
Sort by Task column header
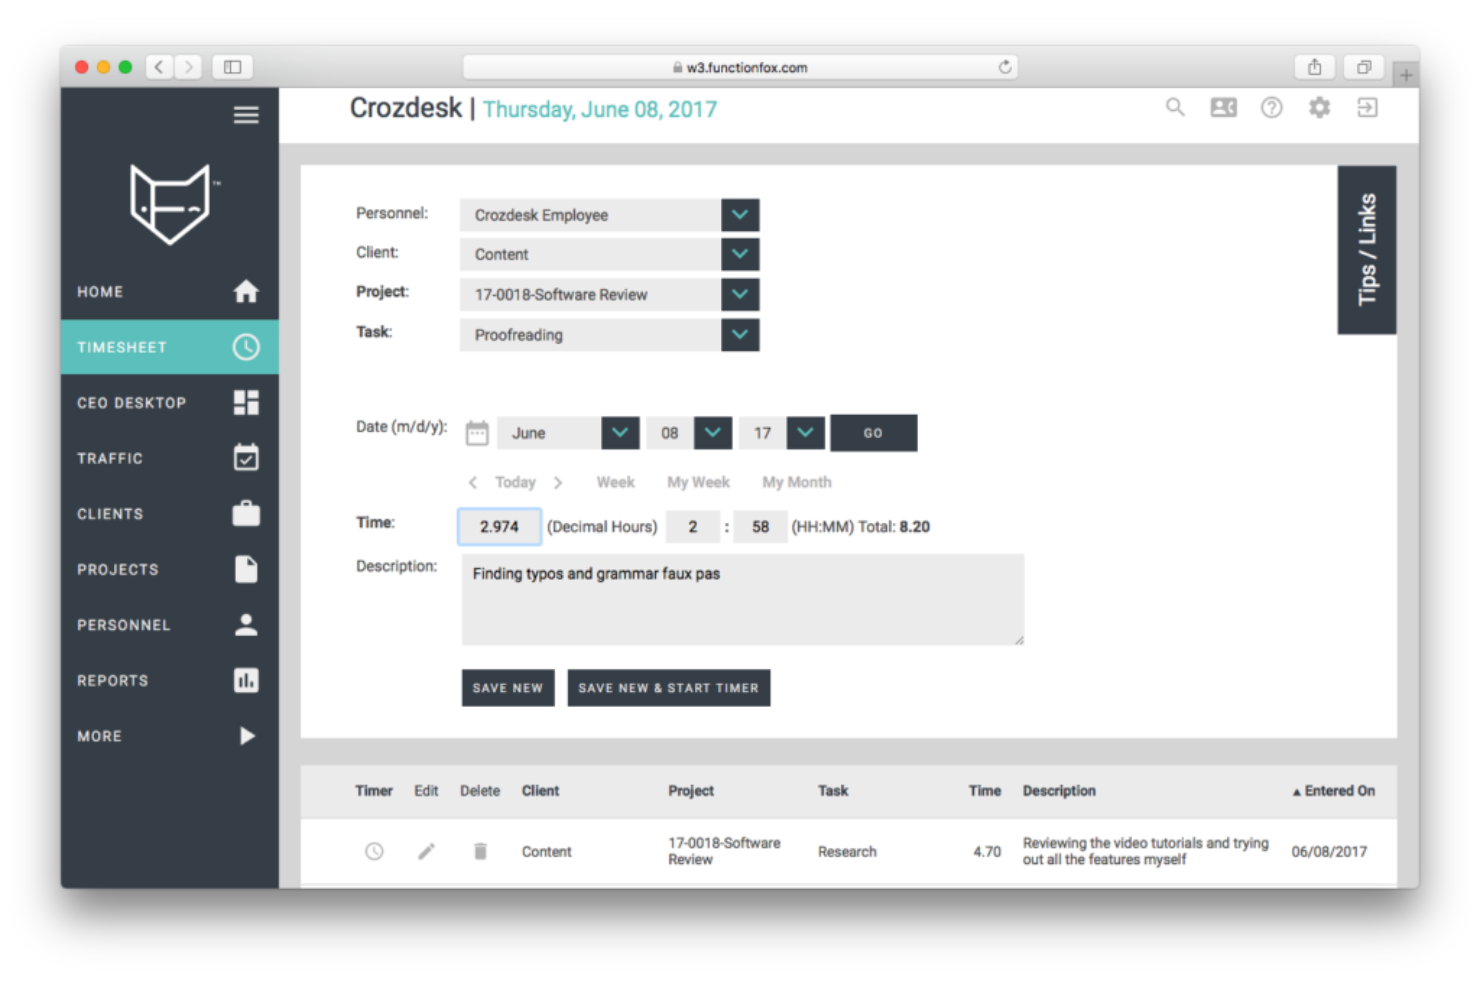(x=833, y=791)
